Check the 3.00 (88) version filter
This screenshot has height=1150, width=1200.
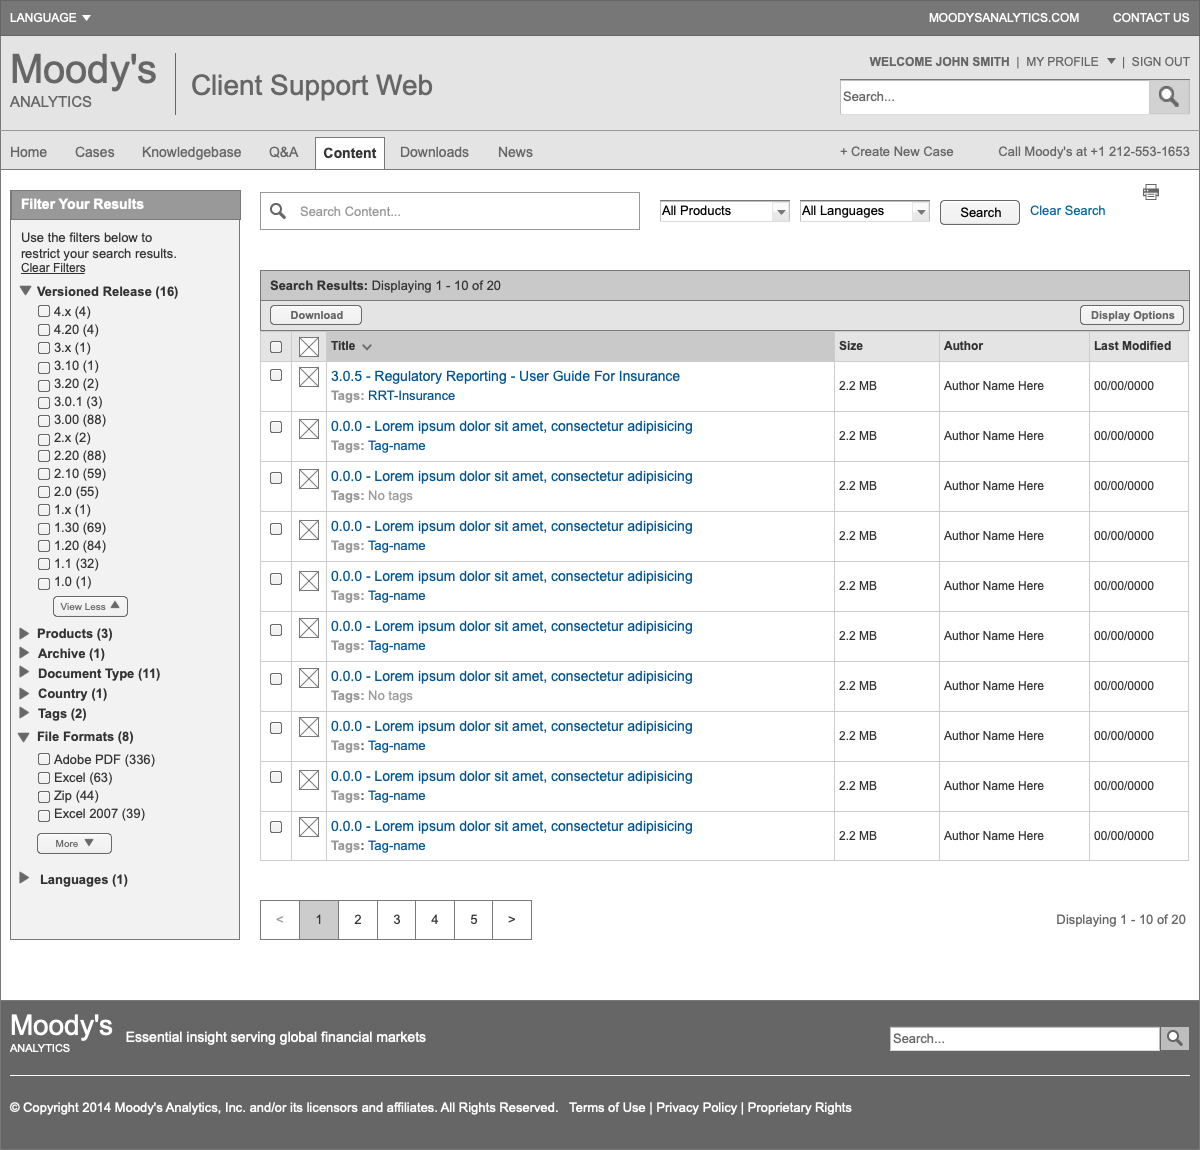click(43, 420)
